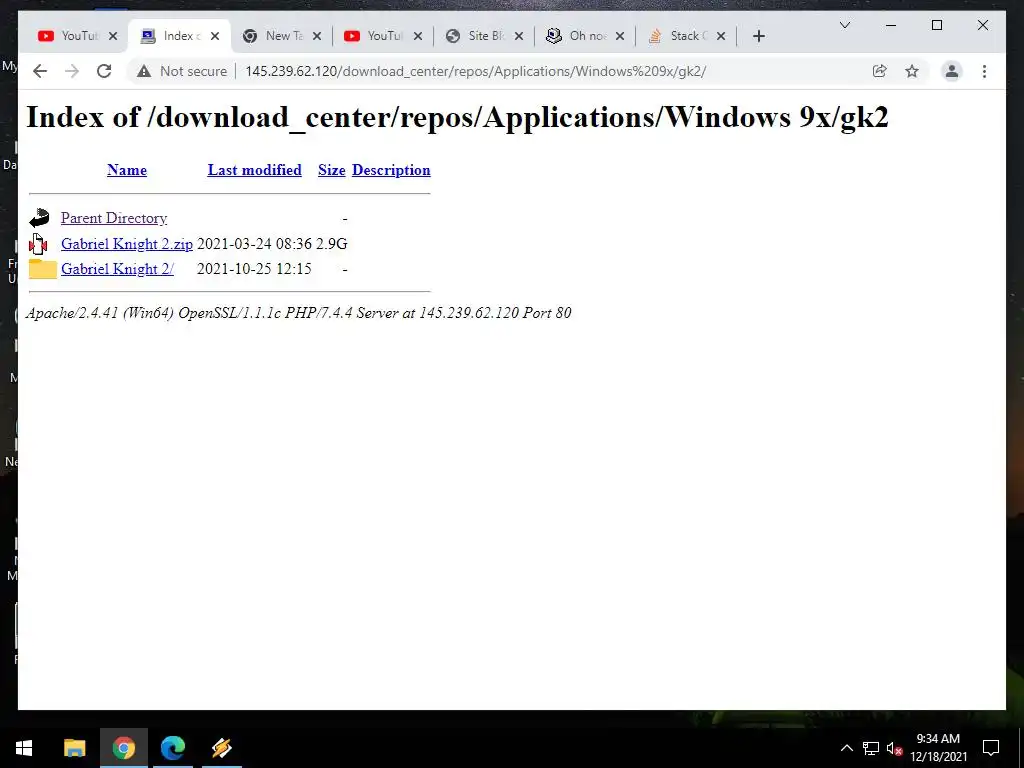
Task: Show hidden system tray icons
Action: [x=846, y=748]
